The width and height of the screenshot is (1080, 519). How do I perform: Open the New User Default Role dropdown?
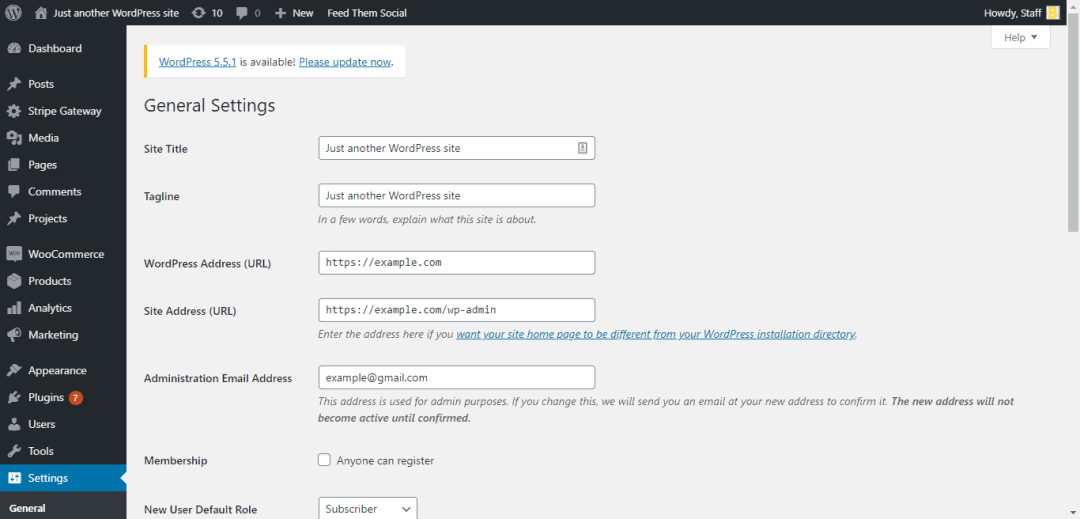click(x=368, y=509)
